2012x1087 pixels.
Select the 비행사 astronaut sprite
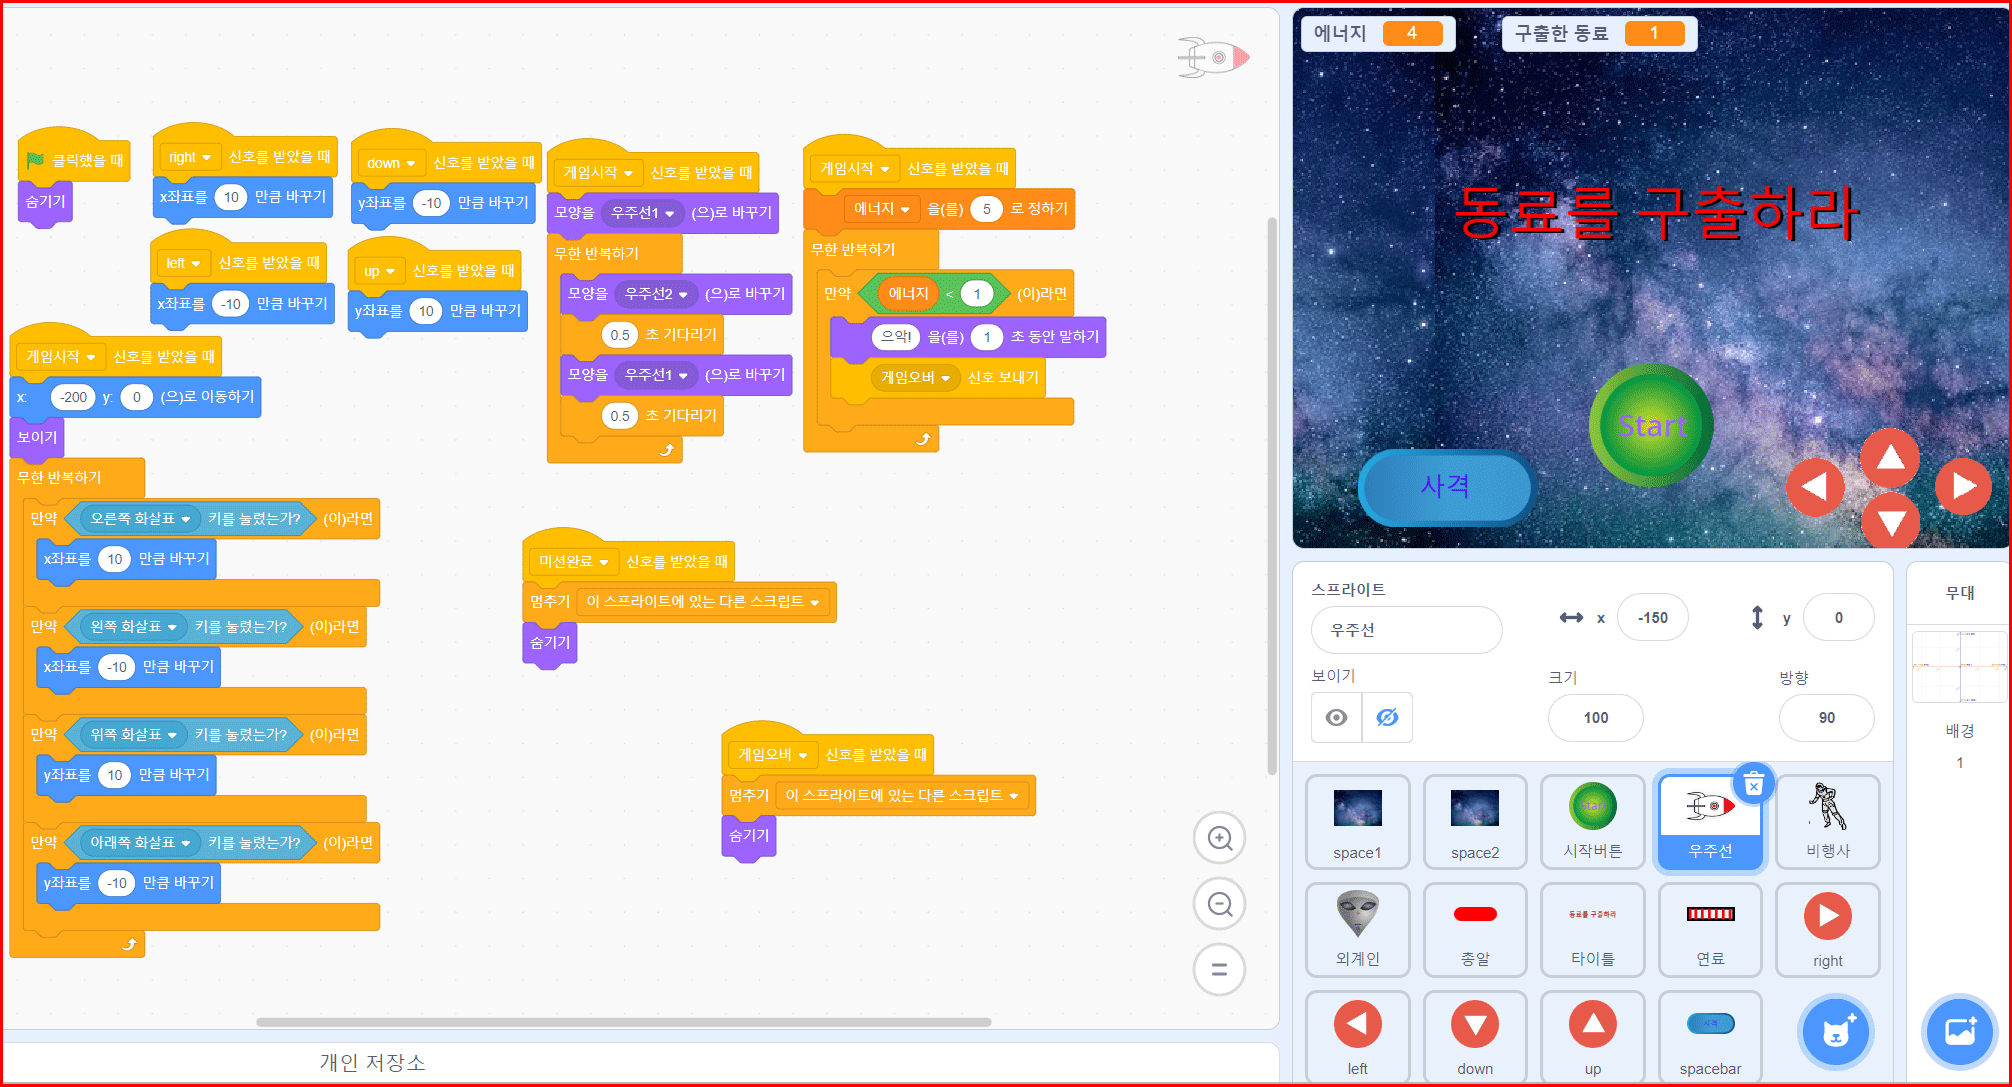pyautogui.click(x=1827, y=821)
